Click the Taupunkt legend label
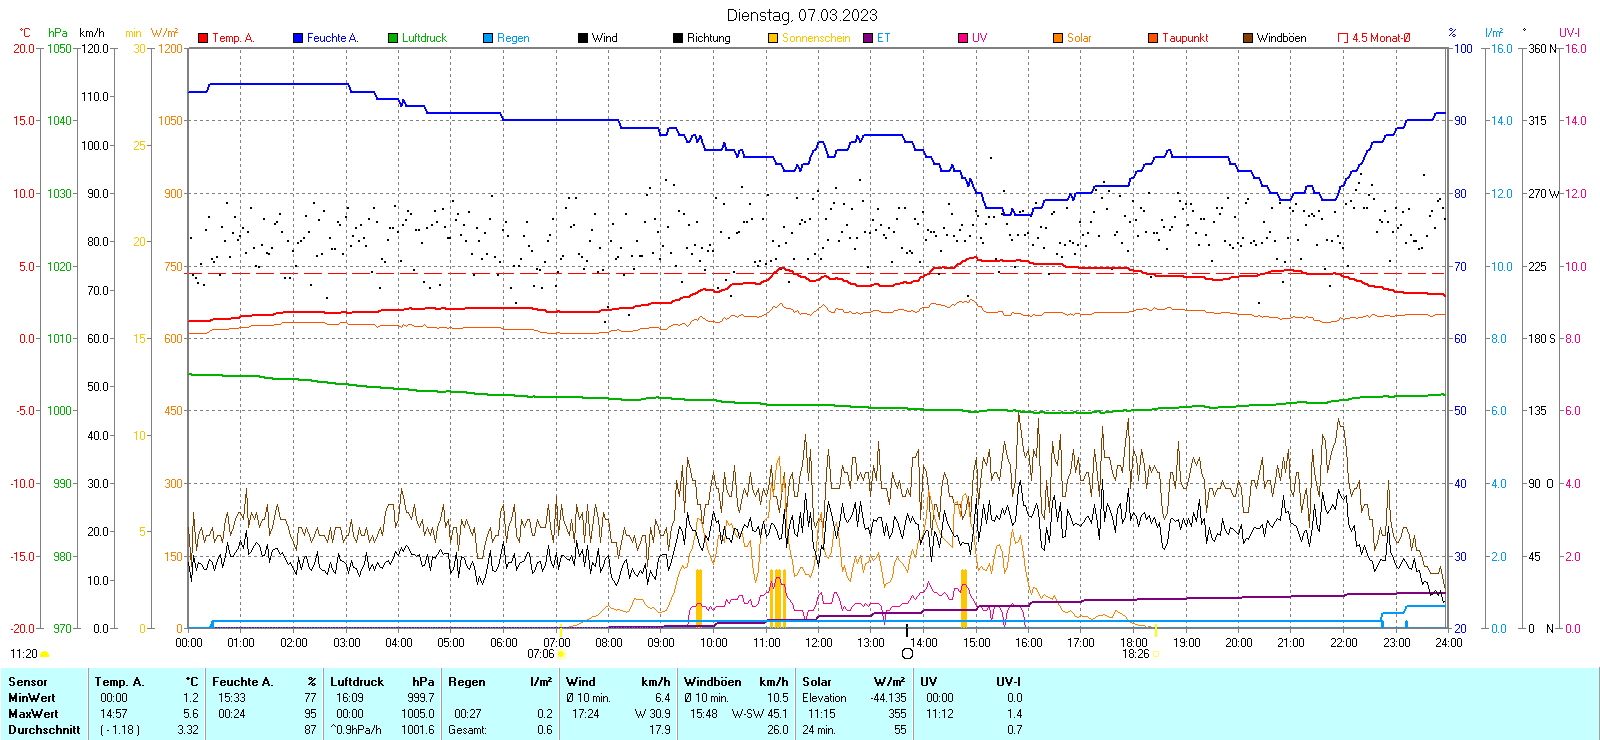The width and height of the screenshot is (1600, 740). [1185, 38]
